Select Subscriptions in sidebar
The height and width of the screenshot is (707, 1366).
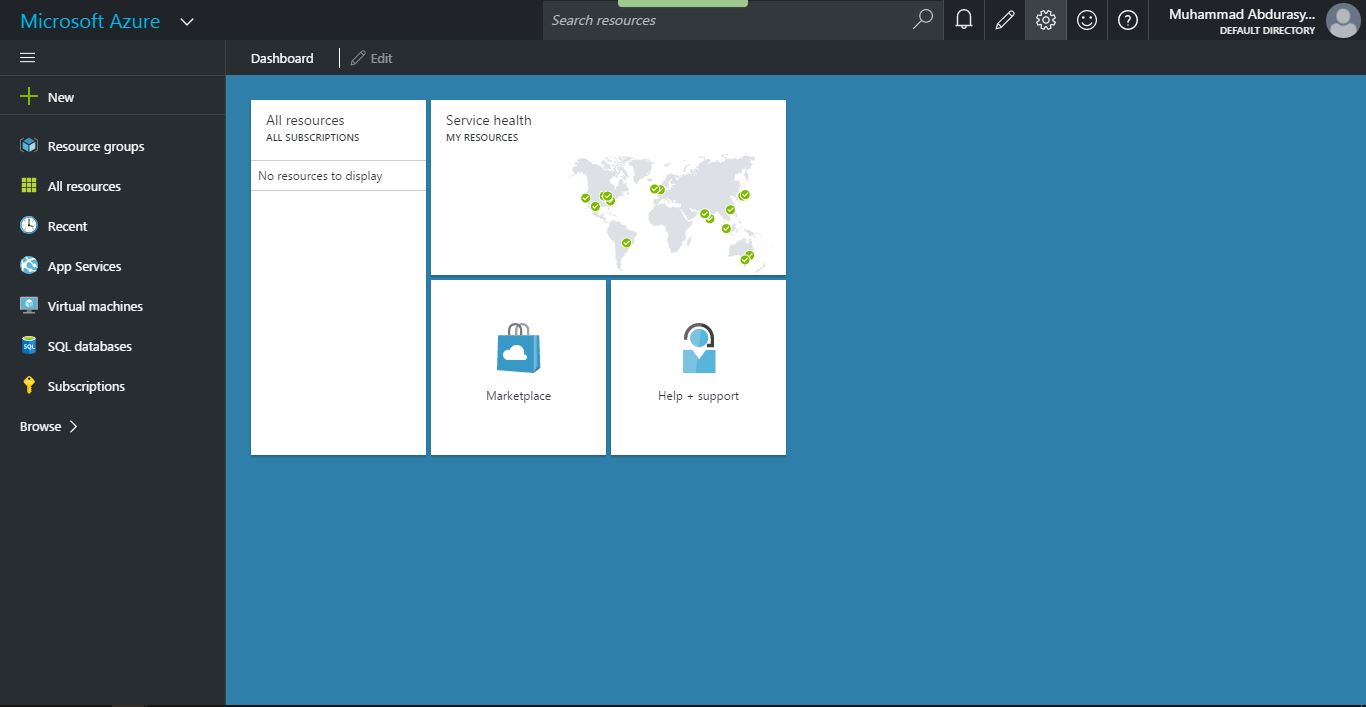[x=86, y=386]
